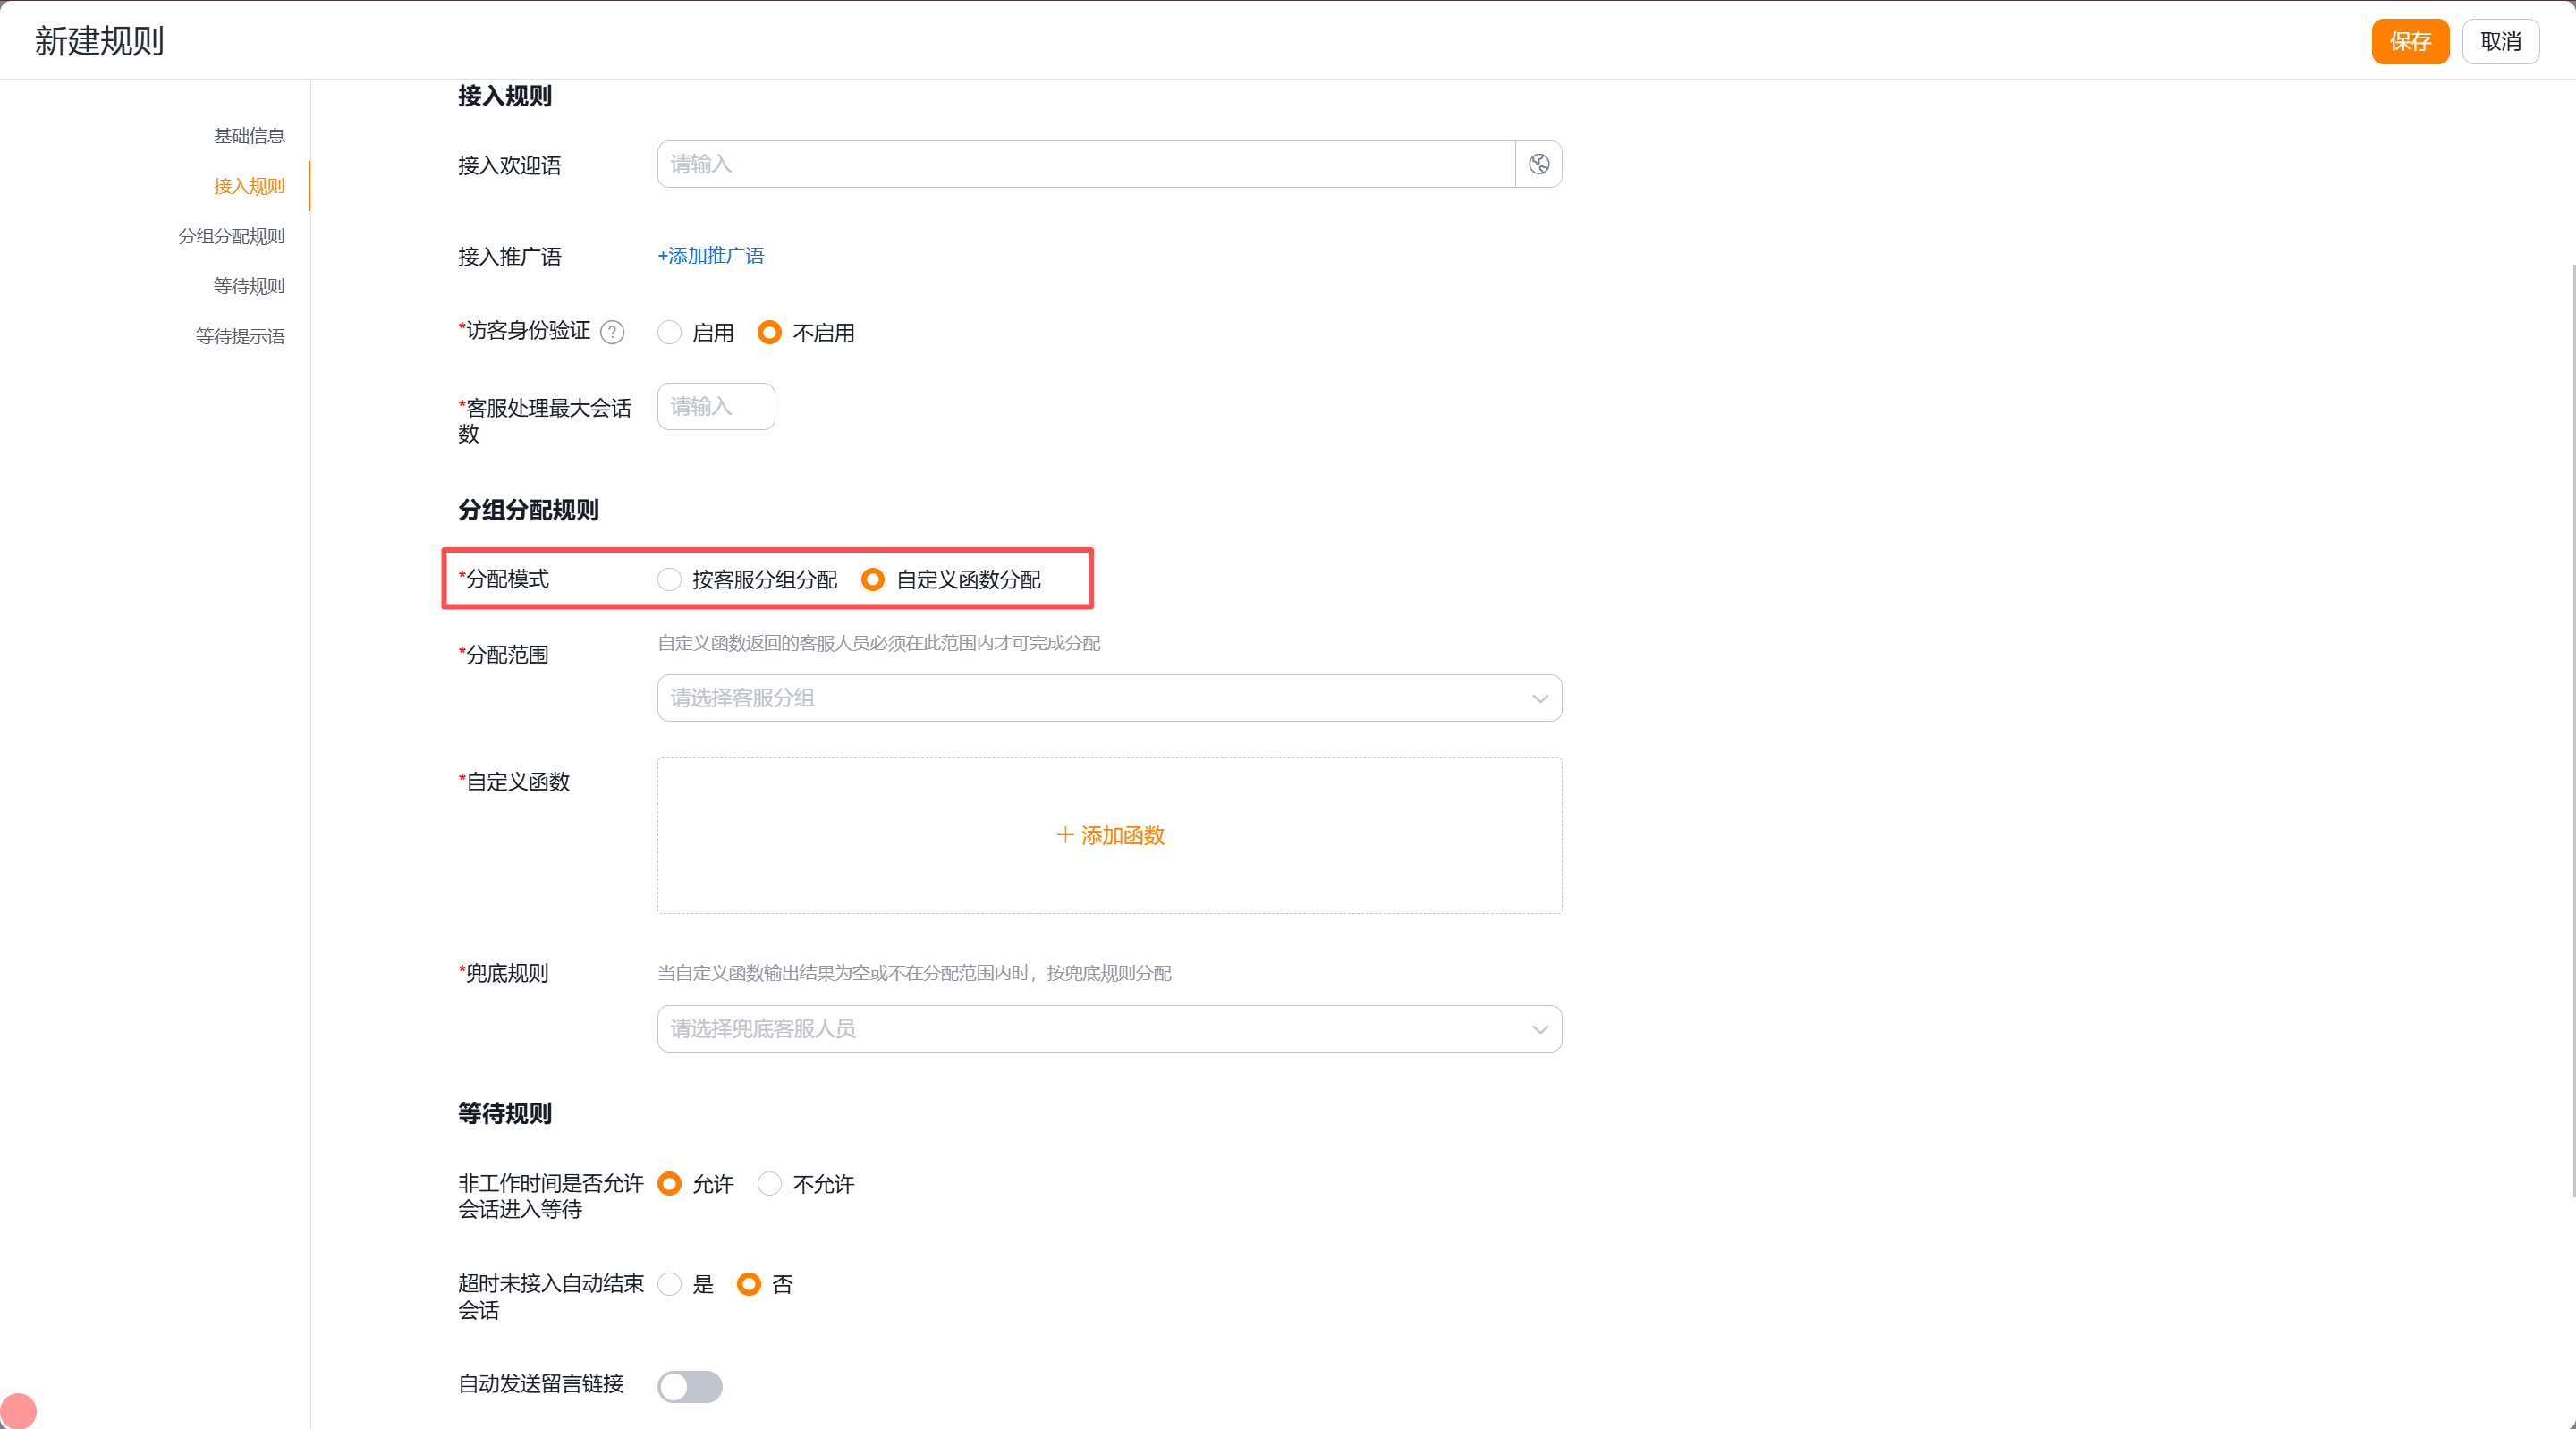Select the 启用 radio for 访客身份验证
Screen dimensions: 2576x1429
click(669, 332)
